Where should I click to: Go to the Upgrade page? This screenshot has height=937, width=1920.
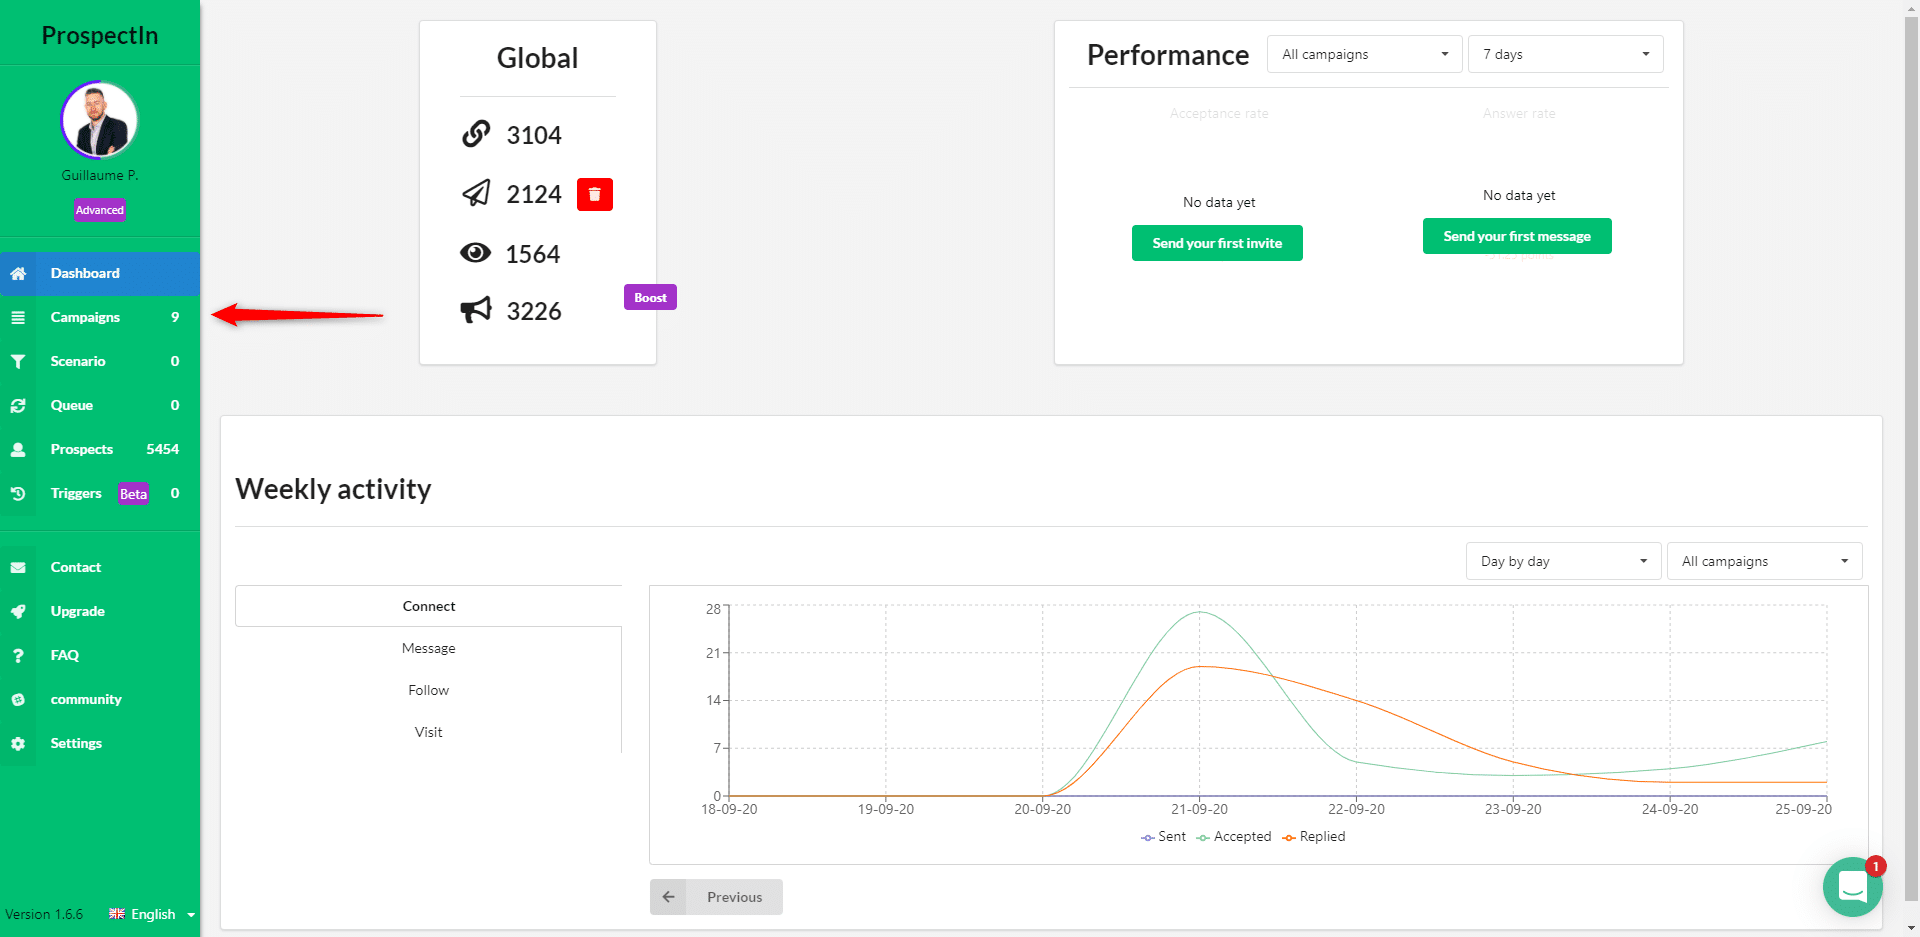[100, 611]
